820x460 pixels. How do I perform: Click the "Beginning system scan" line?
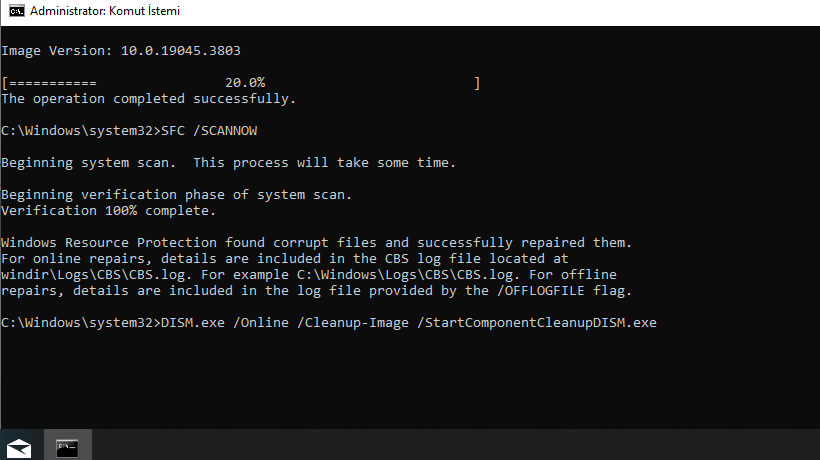click(228, 163)
